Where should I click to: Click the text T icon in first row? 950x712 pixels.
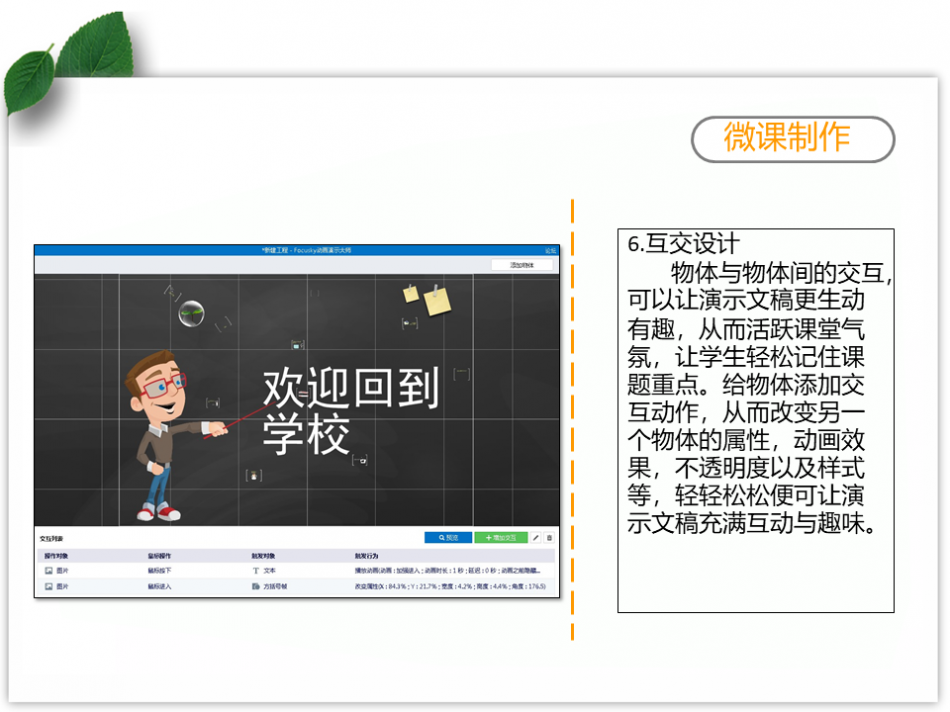click(255, 570)
